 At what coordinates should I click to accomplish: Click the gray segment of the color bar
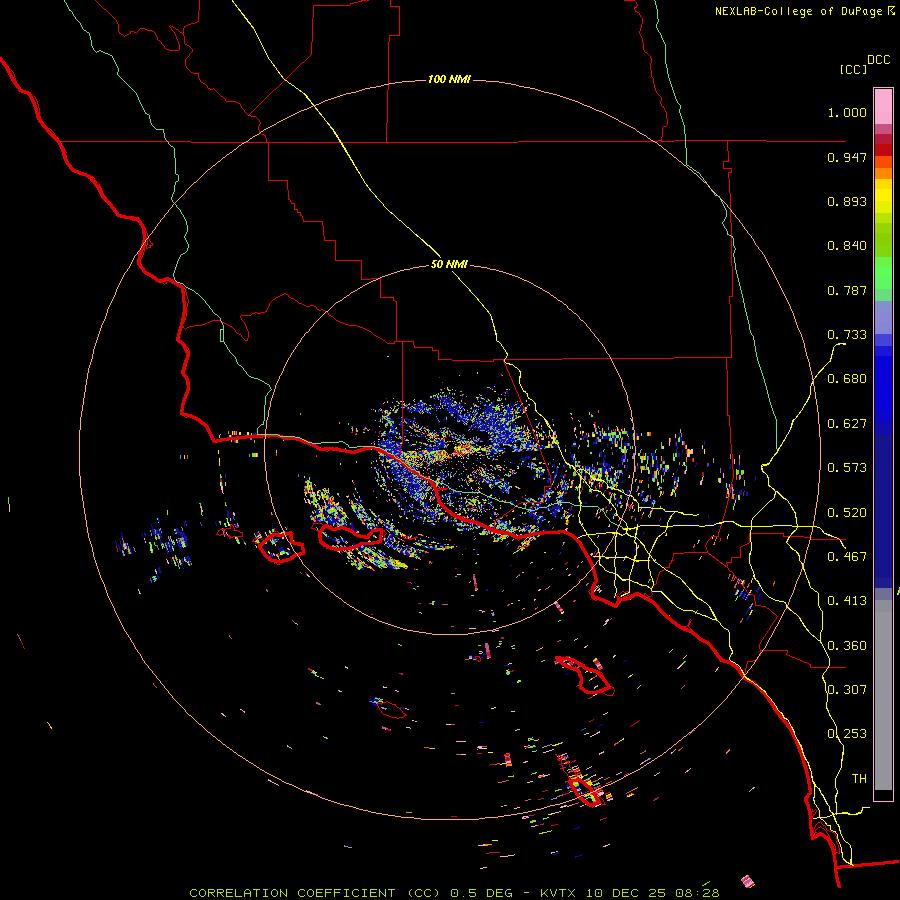point(883,695)
